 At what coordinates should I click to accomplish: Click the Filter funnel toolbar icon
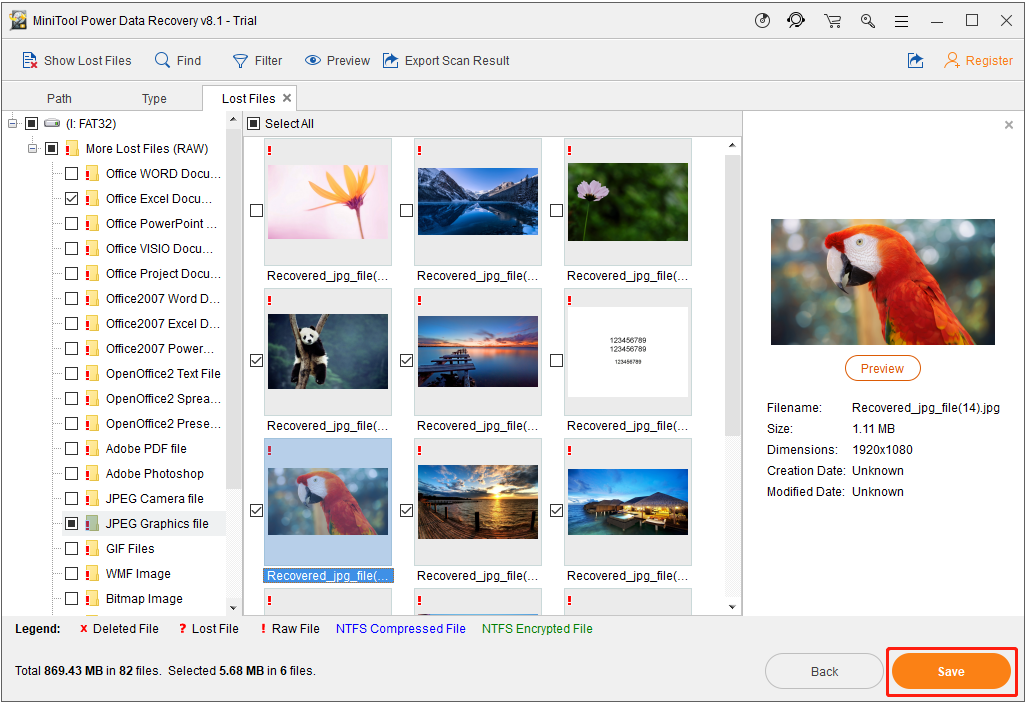[x=240, y=61]
